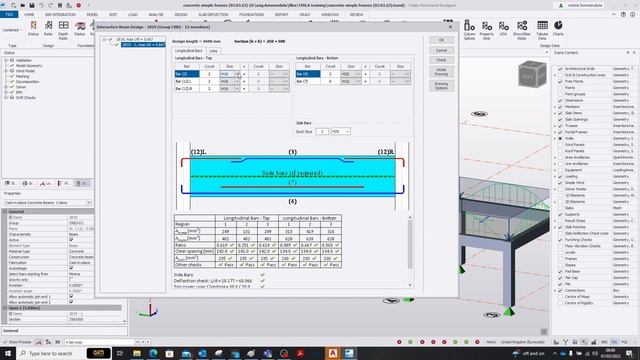640x360 pixels.
Task: Open the Combined type dropdown in ribbon
Action: click(13, 30)
